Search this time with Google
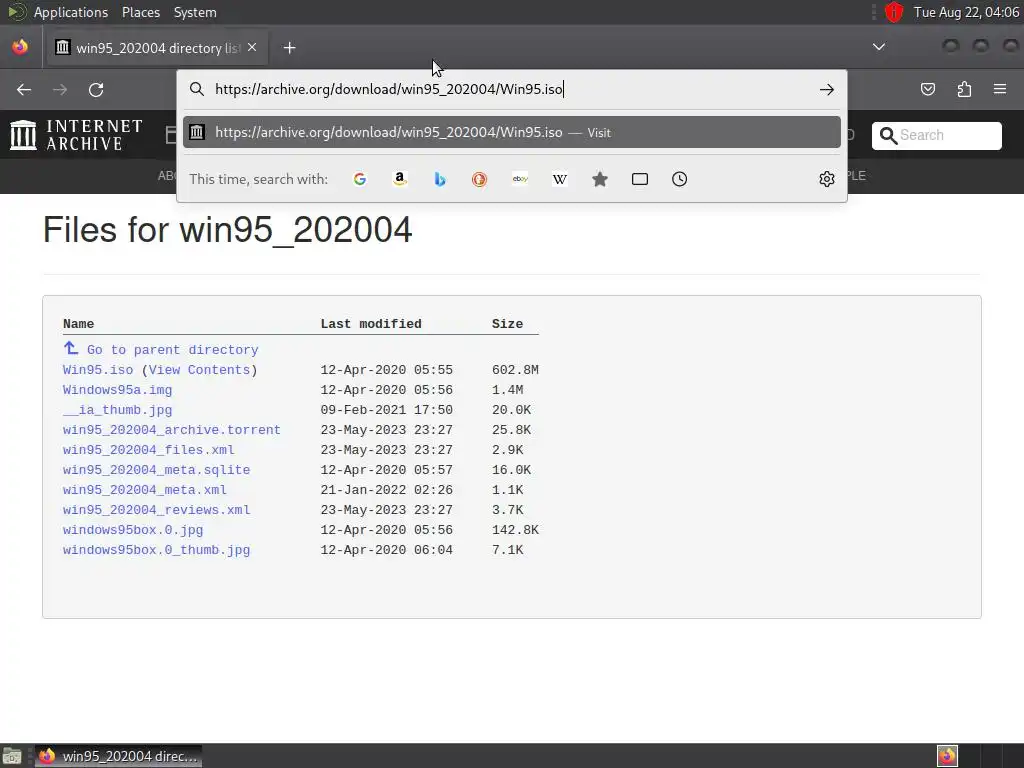The image size is (1024, 768). [x=360, y=179]
